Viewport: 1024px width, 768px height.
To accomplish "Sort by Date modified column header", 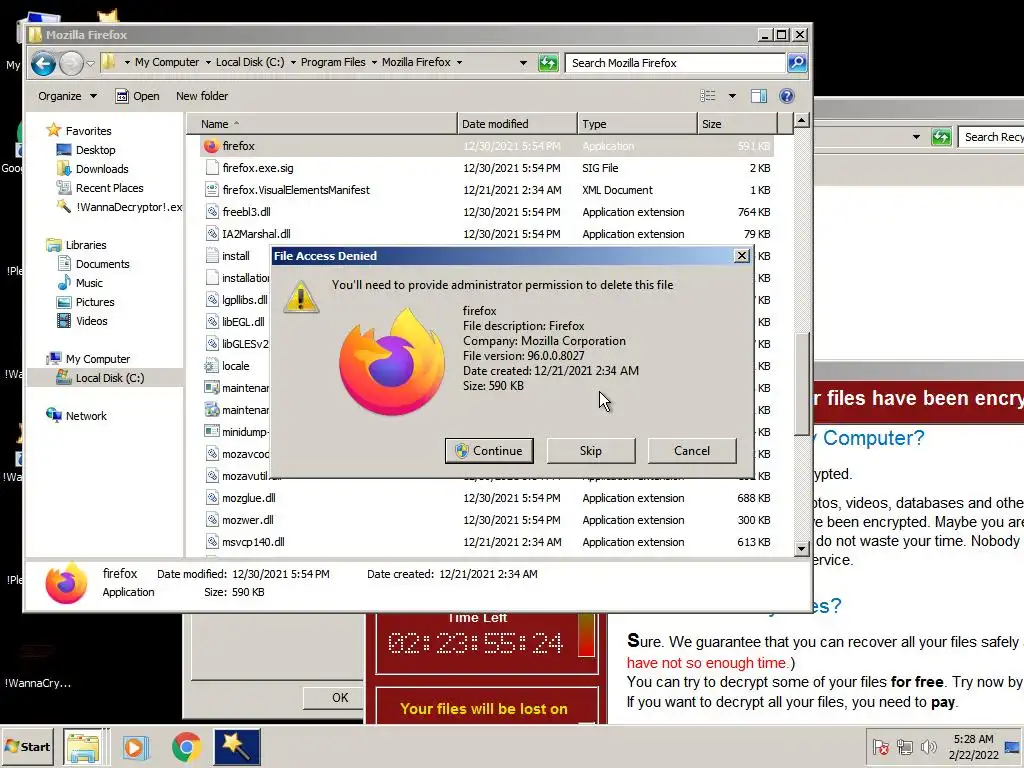I will point(517,123).
